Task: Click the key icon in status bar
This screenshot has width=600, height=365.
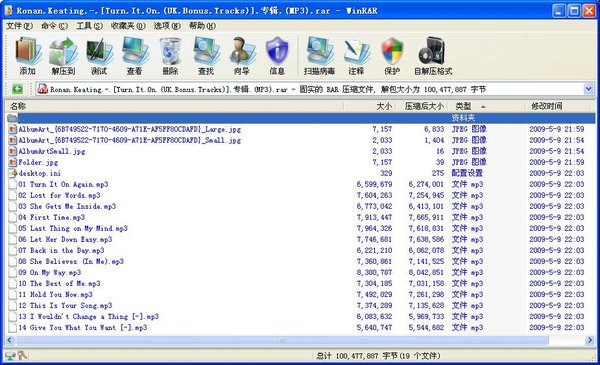Action: pyautogui.click(x=23, y=355)
